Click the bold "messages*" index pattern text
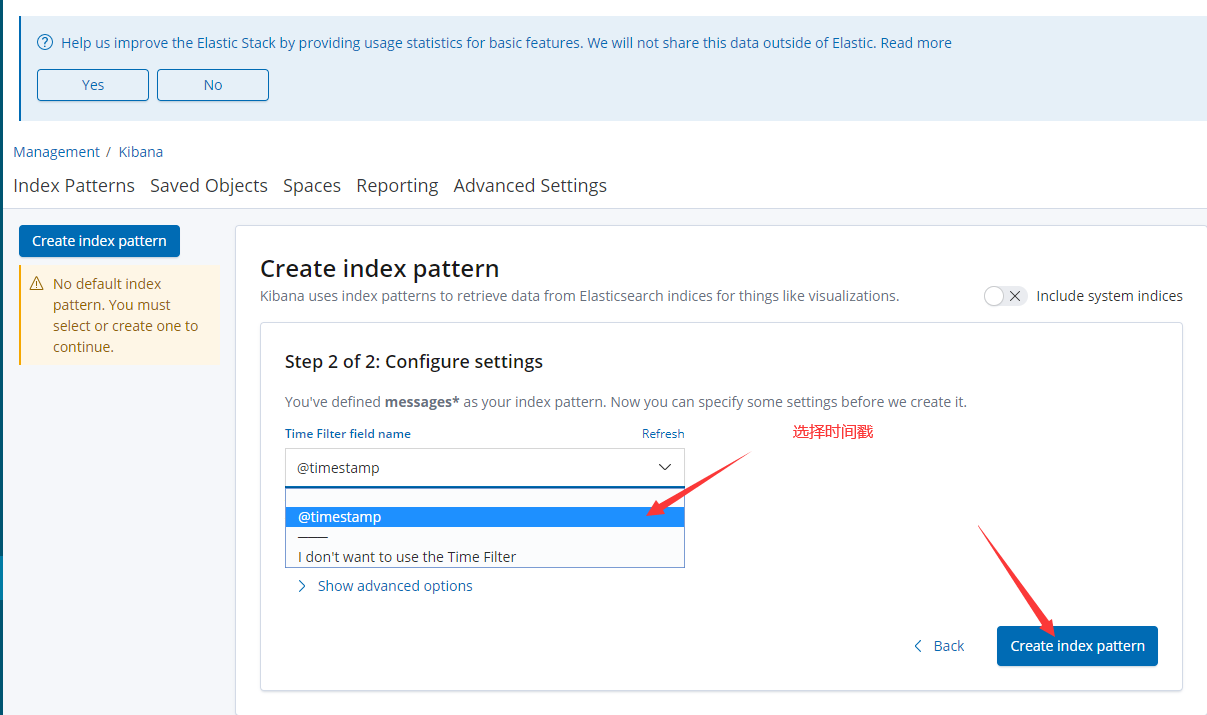The width and height of the screenshot is (1207, 715). pyautogui.click(x=422, y=402)
